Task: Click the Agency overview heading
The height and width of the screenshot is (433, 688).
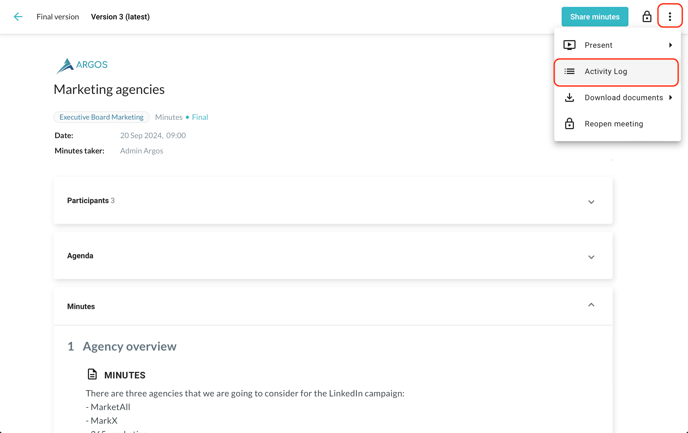Action: coord(129,346)
